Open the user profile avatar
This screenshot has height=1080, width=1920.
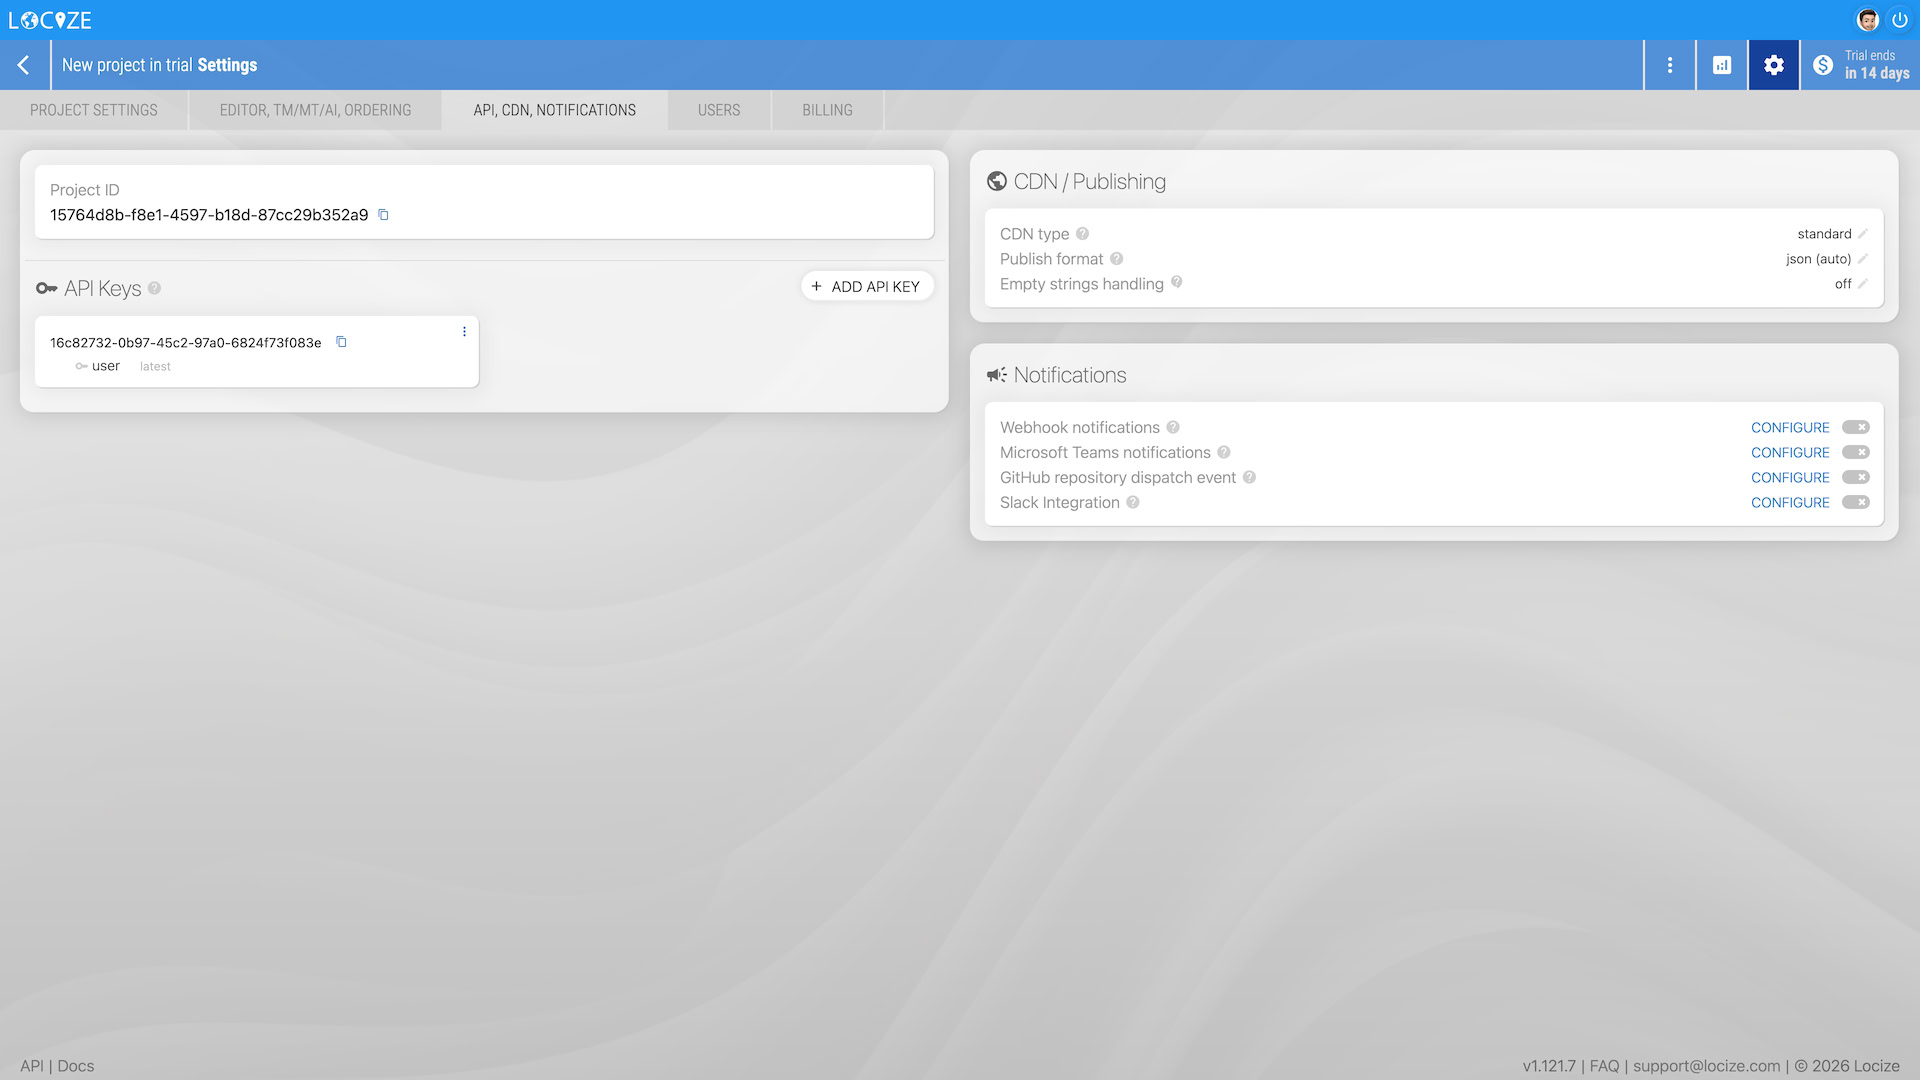click(x=1867, y=20)
